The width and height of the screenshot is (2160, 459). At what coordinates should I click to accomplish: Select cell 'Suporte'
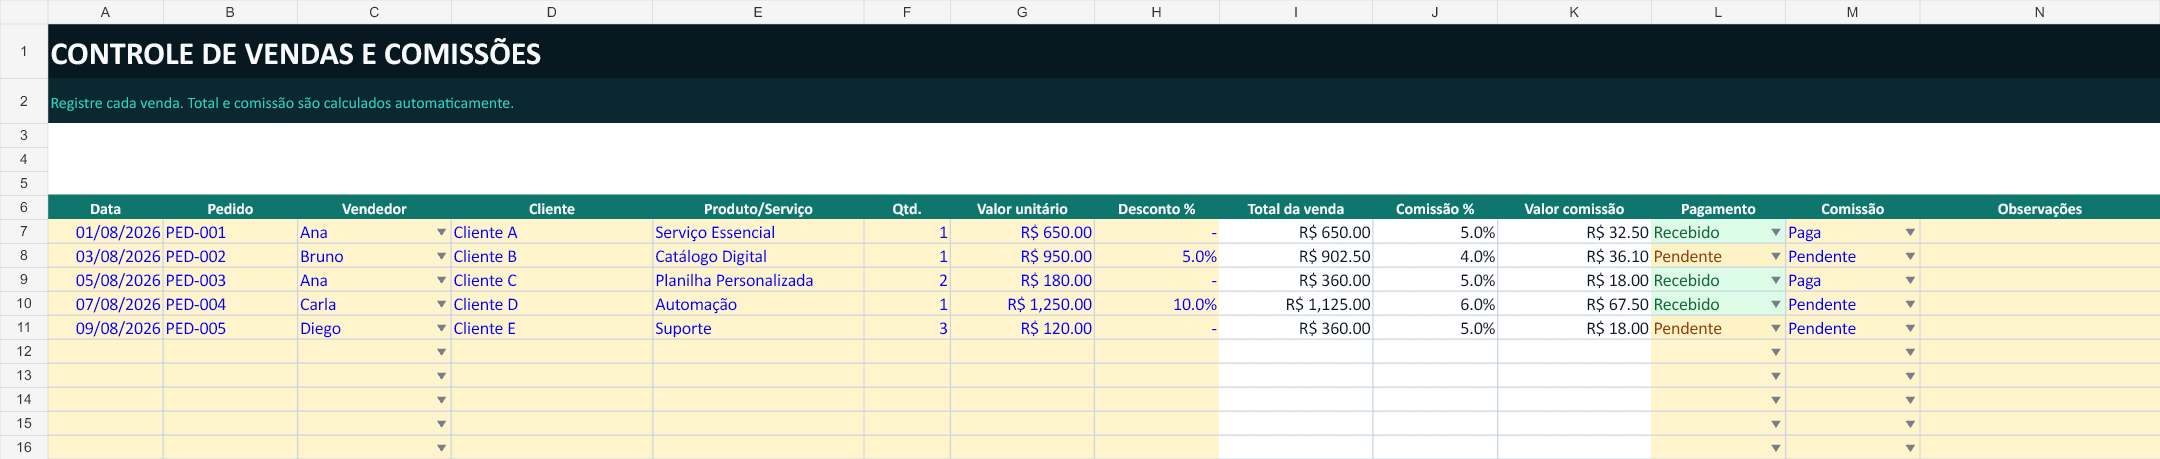[x=758, y=328]
